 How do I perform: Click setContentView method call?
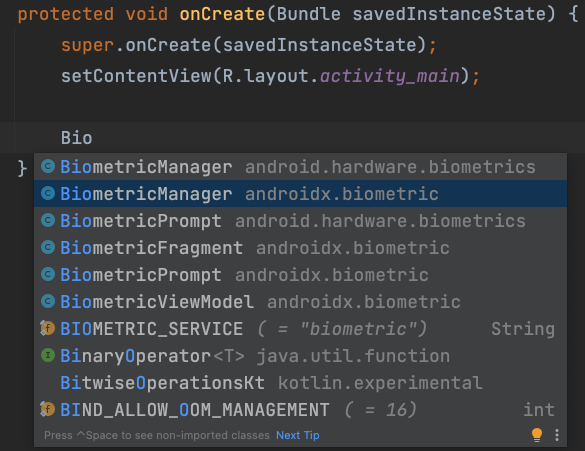(136, 76)
